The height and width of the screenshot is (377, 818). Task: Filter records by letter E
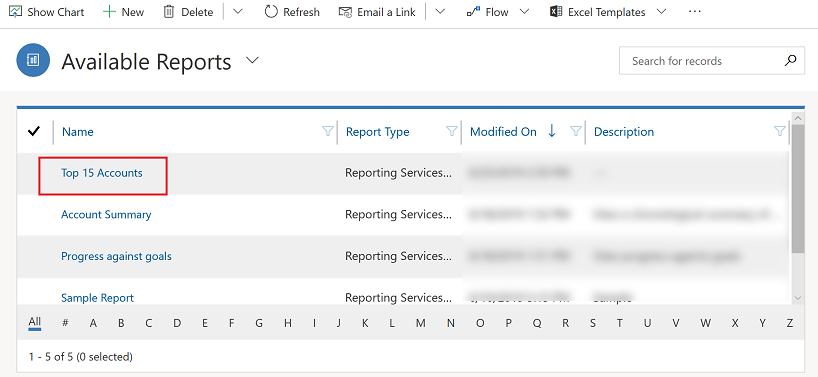[204, 323]
